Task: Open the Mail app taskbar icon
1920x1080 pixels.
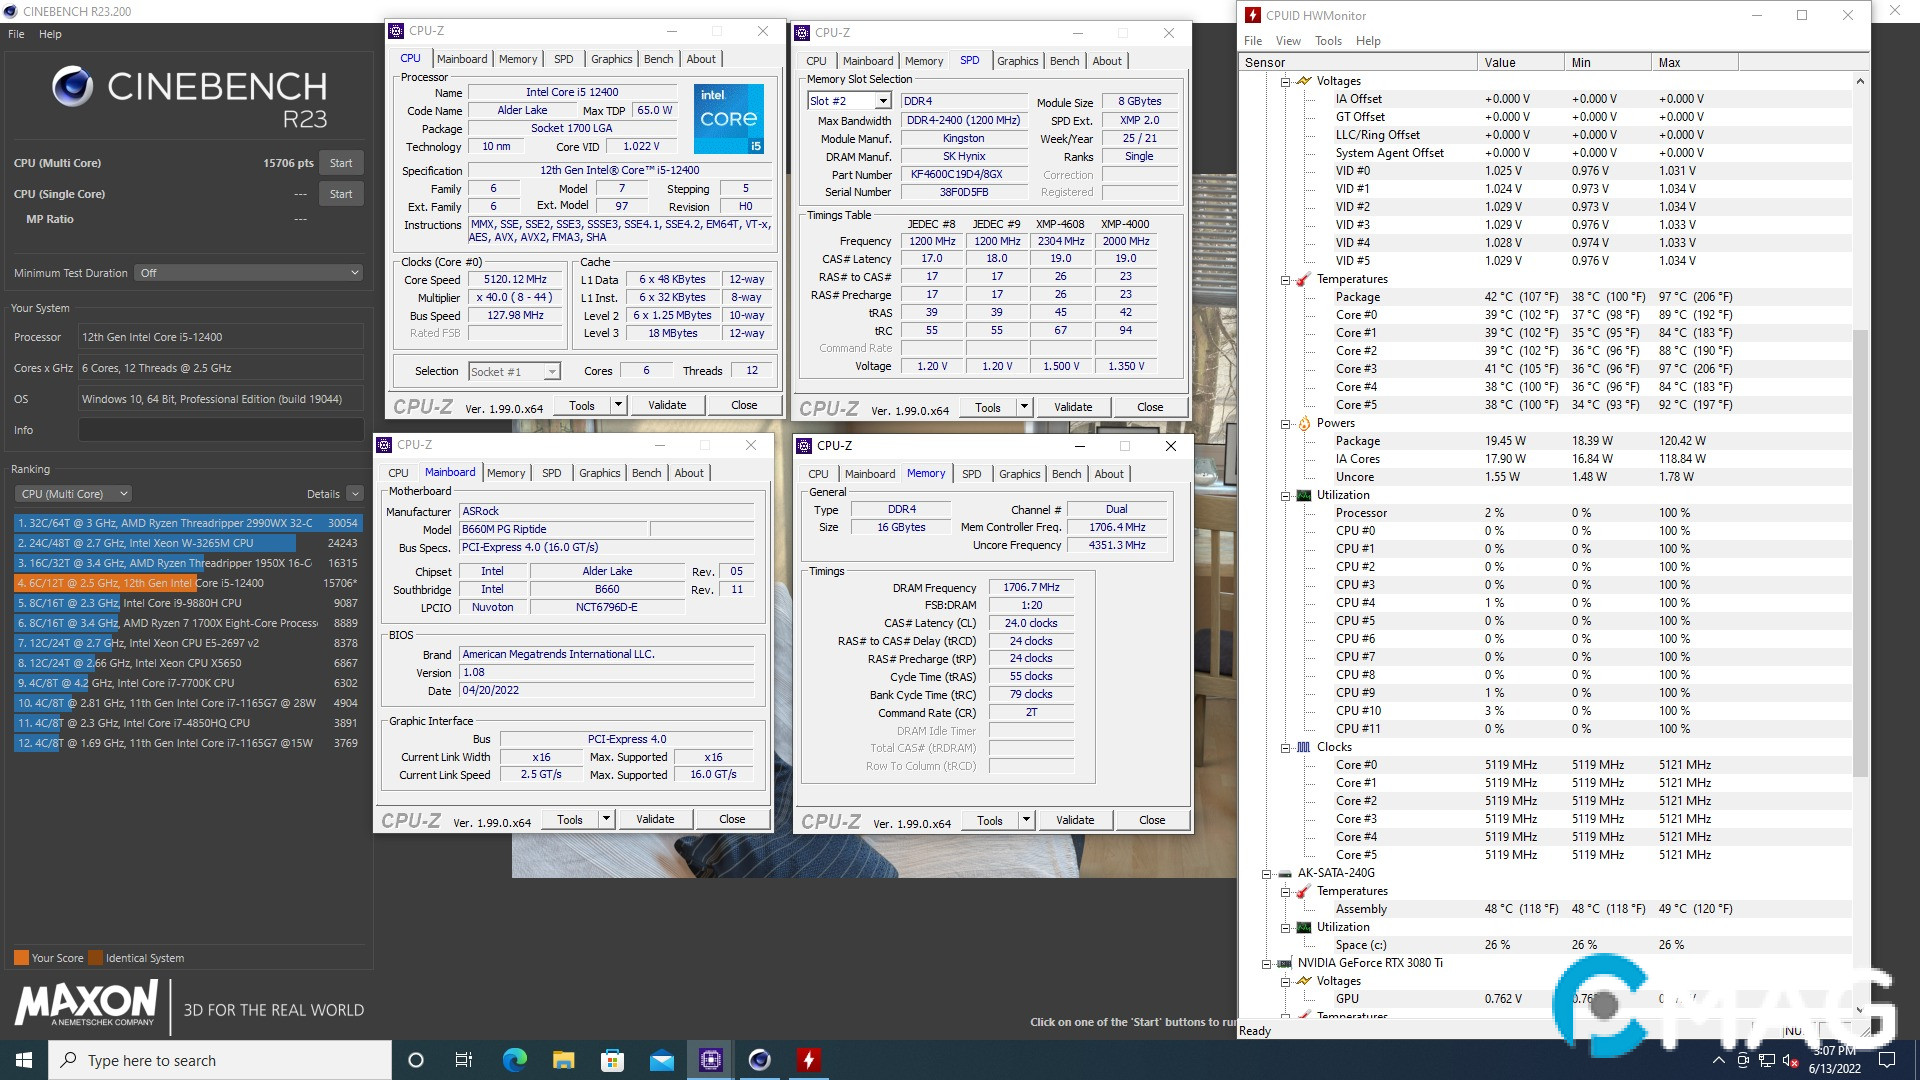Action: click(662, 1060)
